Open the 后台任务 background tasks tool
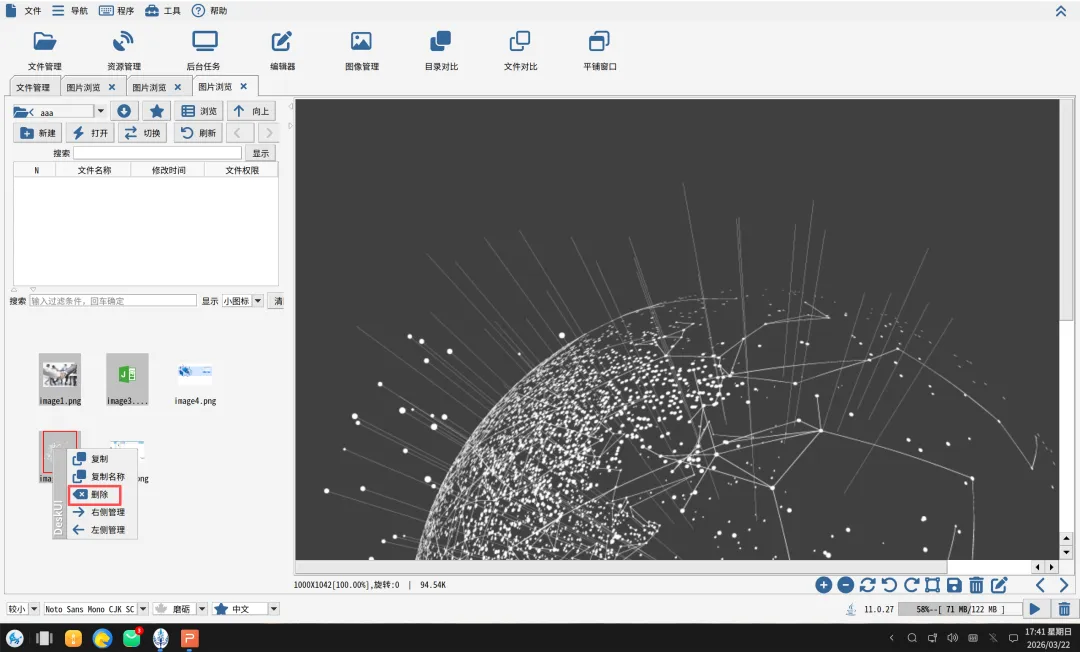The image size is (1080, 652). [204, 50]
